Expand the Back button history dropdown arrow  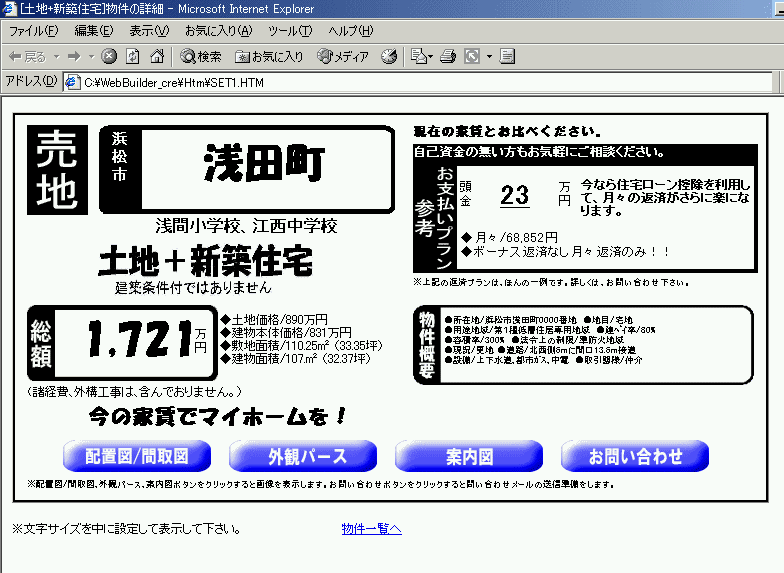pyautogui.click(x=57, y=56)
